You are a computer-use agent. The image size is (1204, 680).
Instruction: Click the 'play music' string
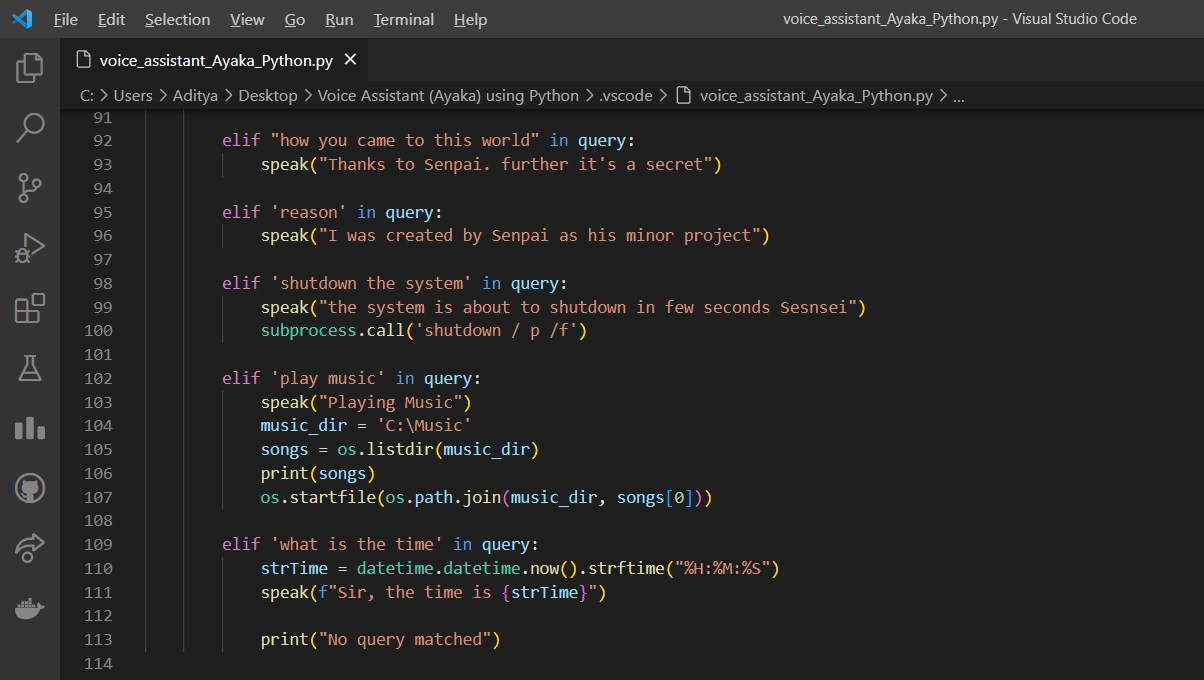328,379
